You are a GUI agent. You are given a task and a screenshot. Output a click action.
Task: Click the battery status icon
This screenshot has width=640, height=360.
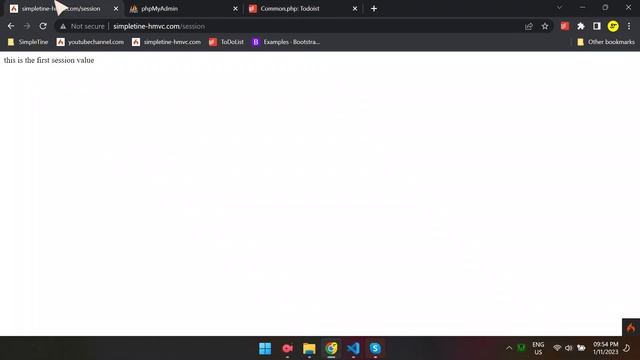tap(581, 348)
